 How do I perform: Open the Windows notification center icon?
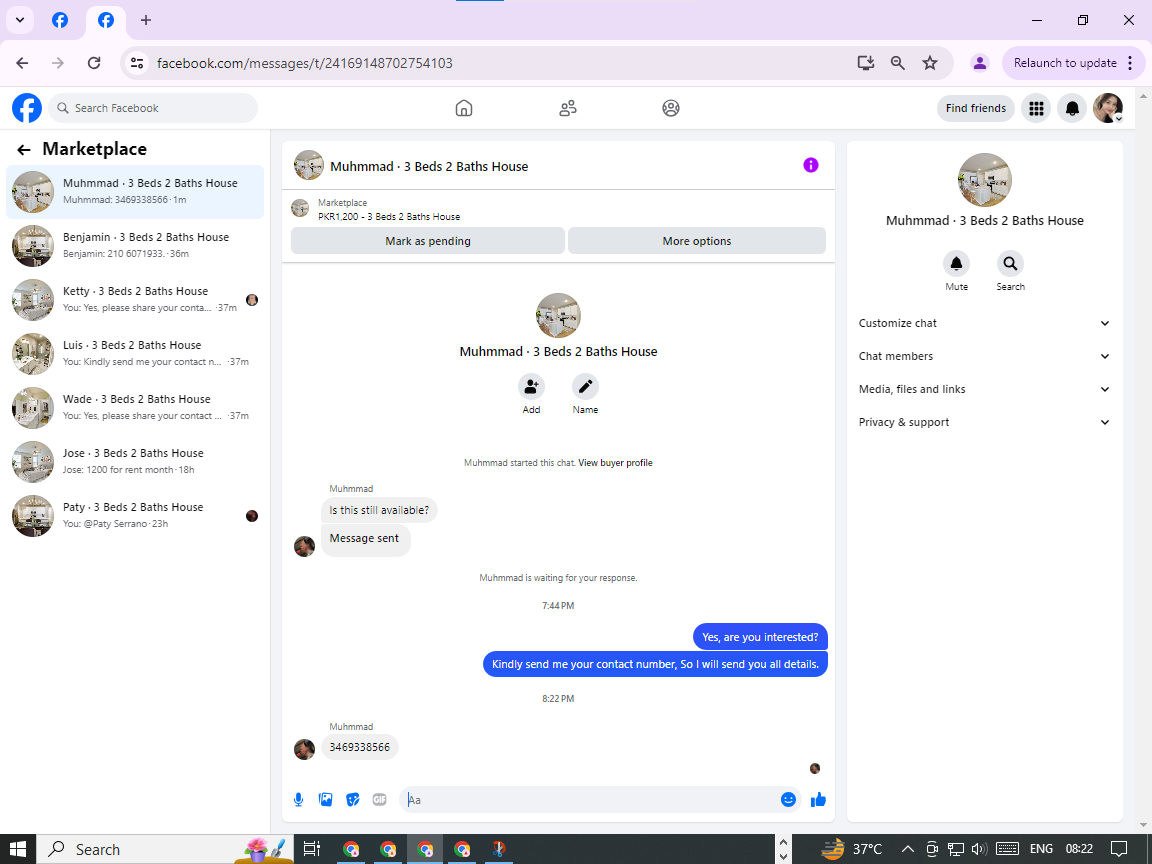[1118, 849]
